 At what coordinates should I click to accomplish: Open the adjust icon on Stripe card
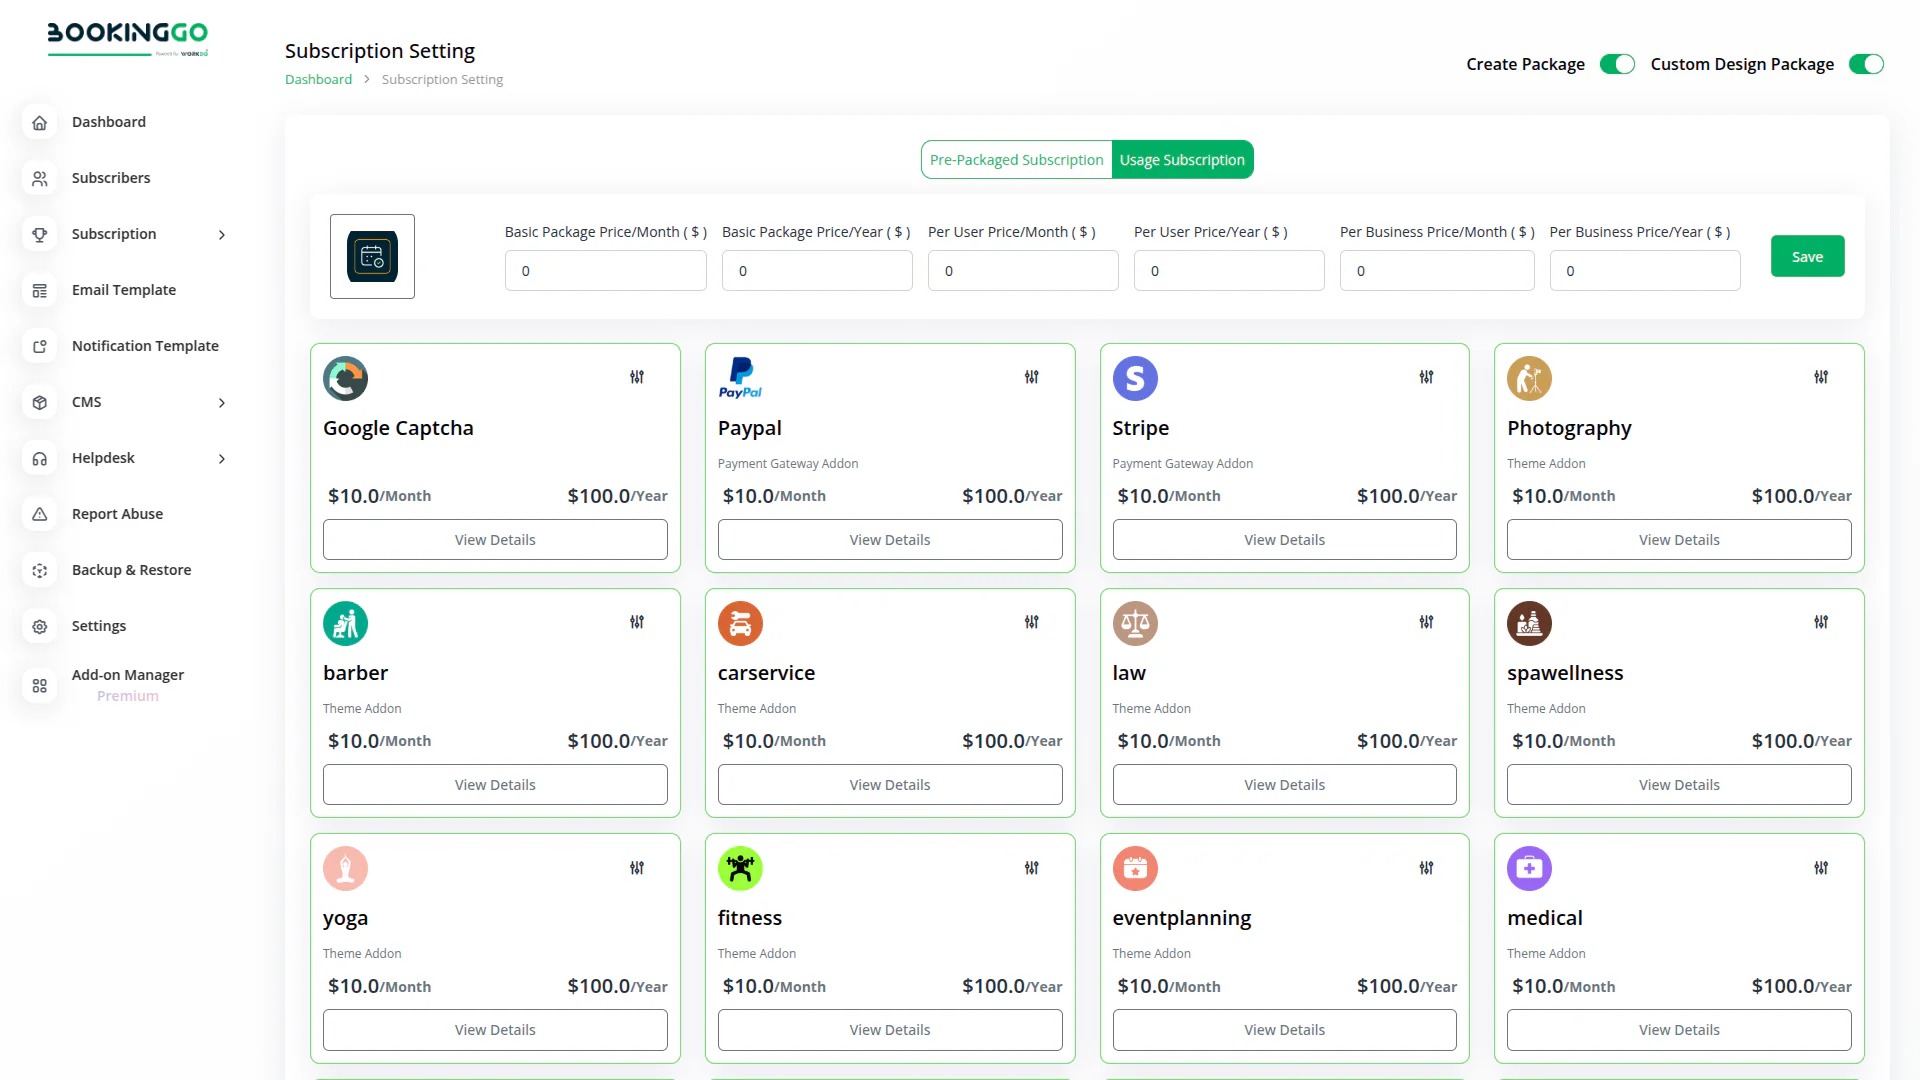(x=1426, y=377)
